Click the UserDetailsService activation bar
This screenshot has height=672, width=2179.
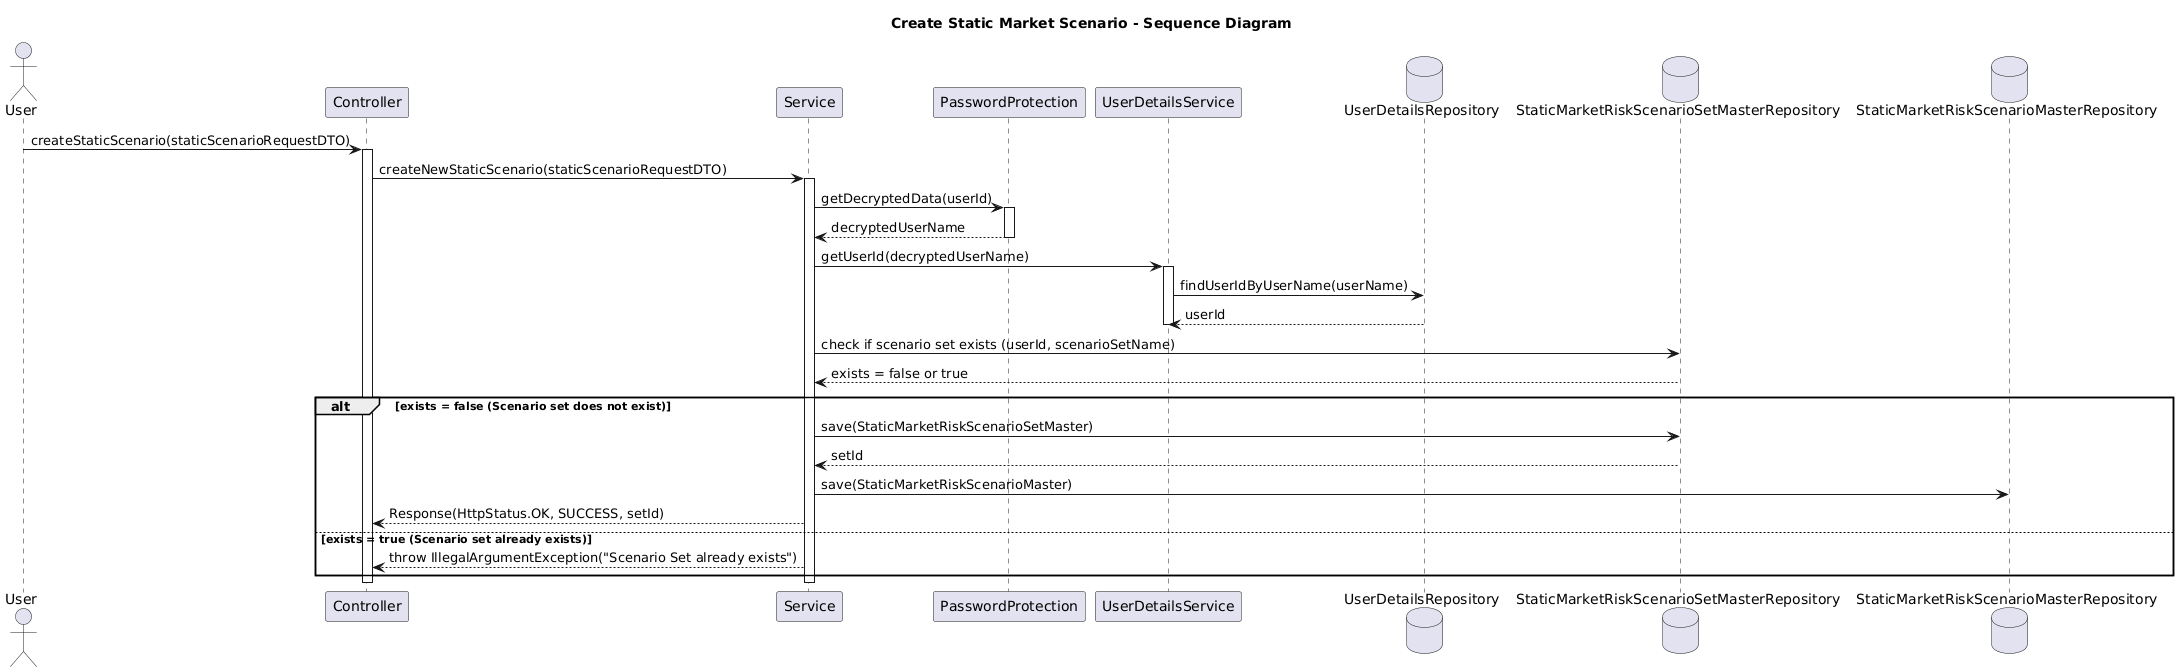click(x=1168, y=295)
